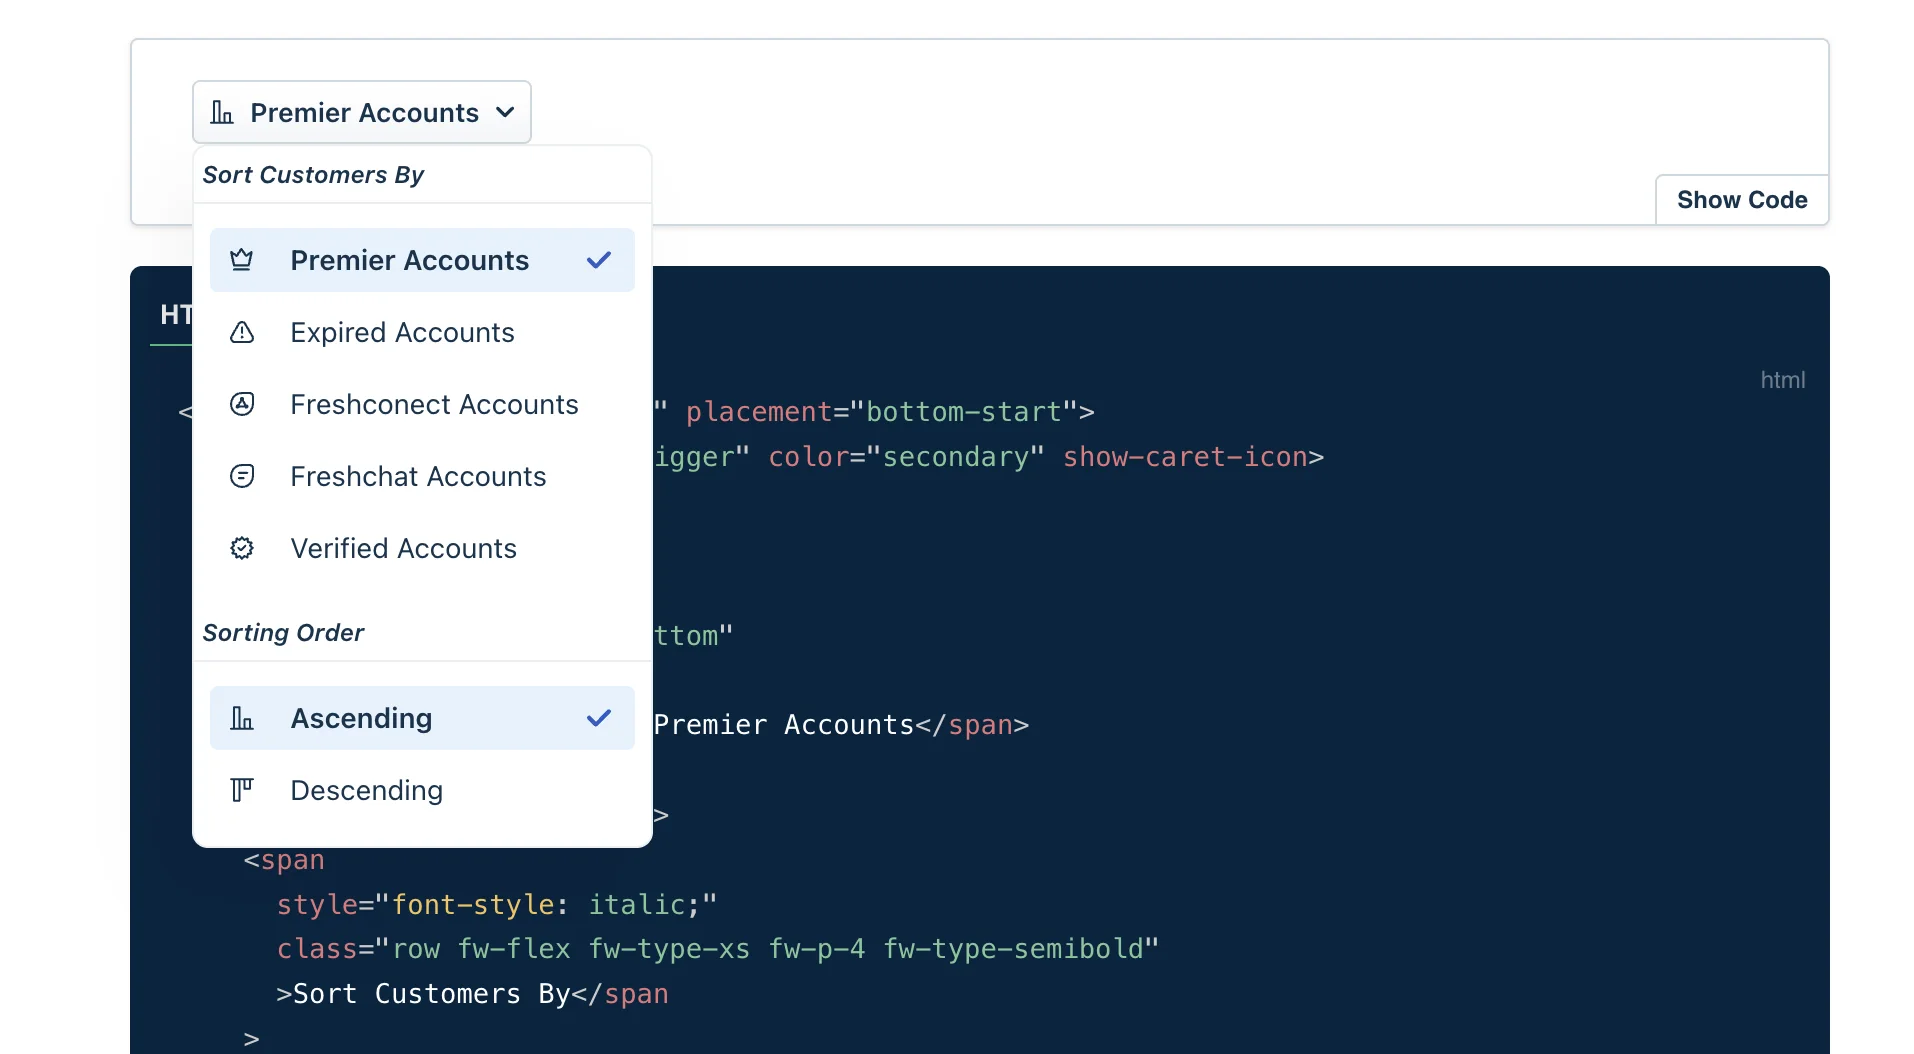Select Expired Accounts from the menu
The image size is (1914, 1054).
click(422, 332)
